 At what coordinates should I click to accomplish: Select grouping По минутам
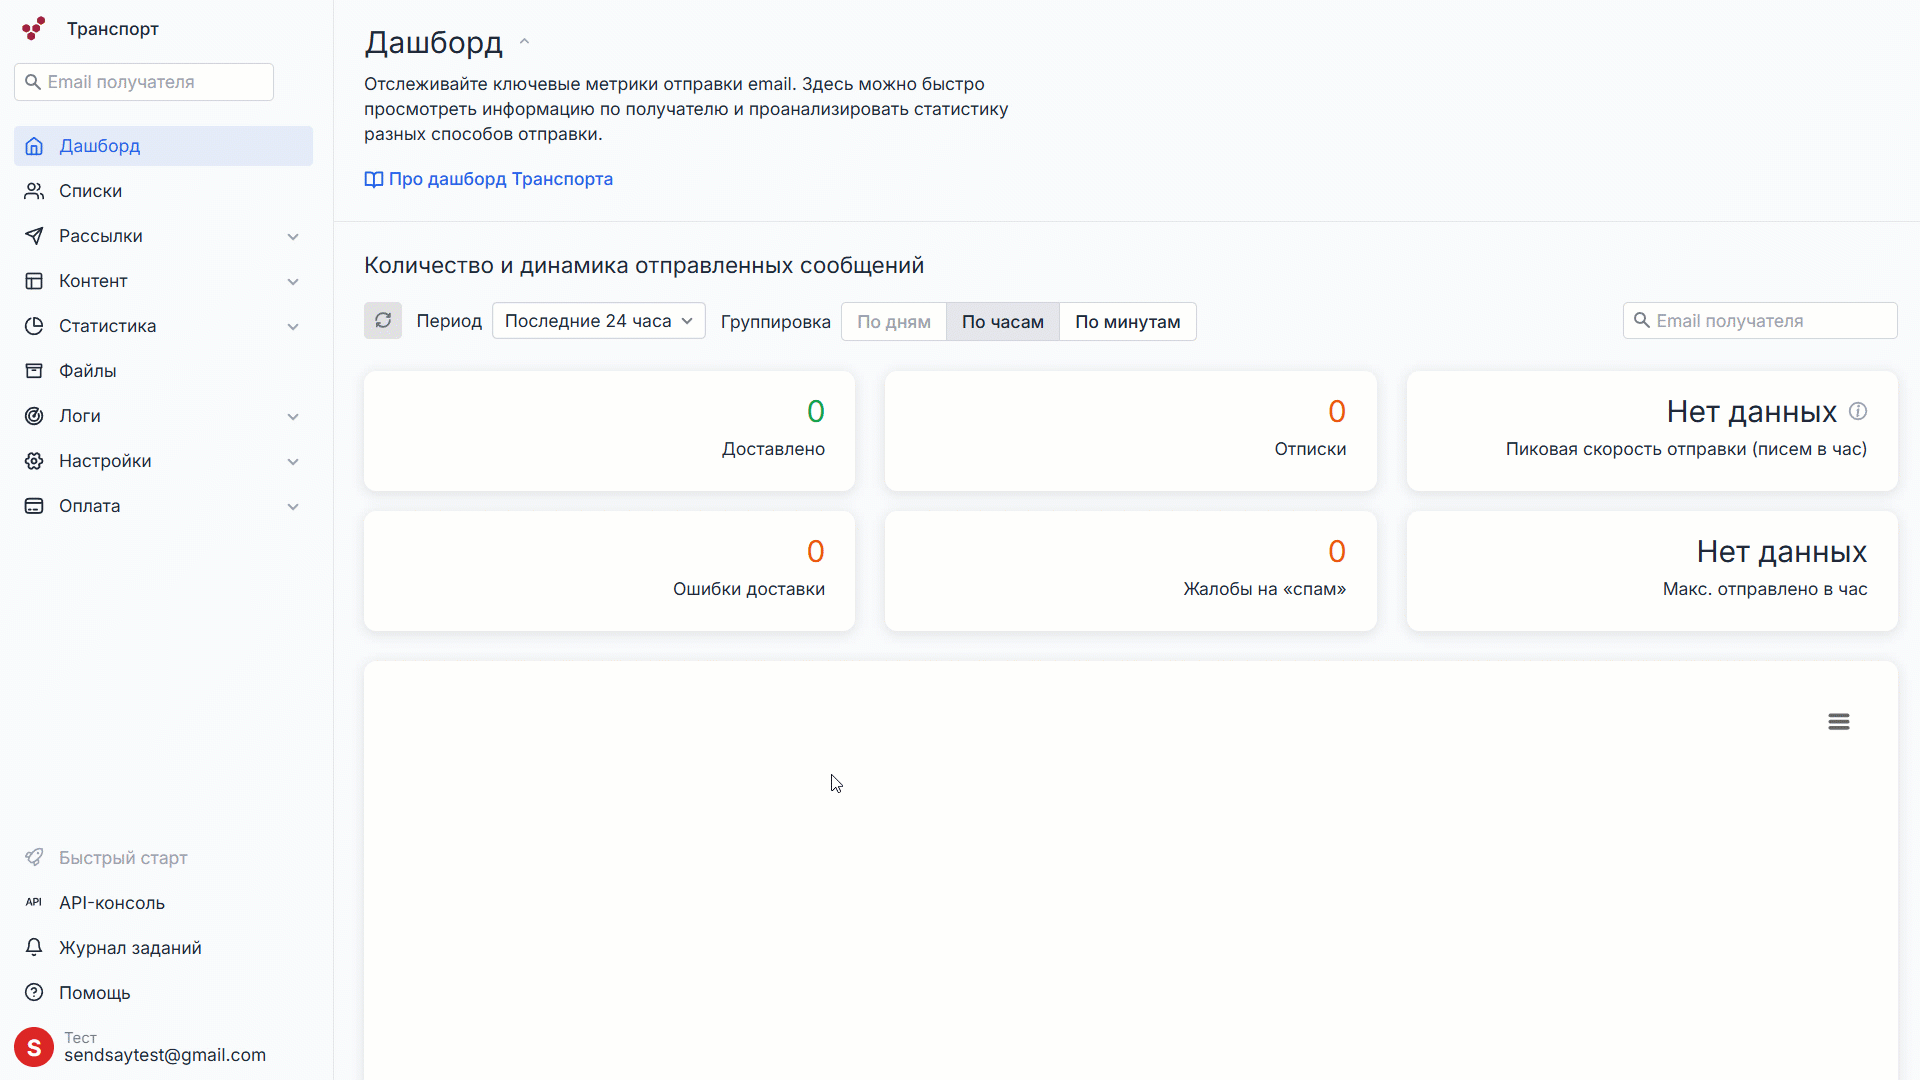1127,322
